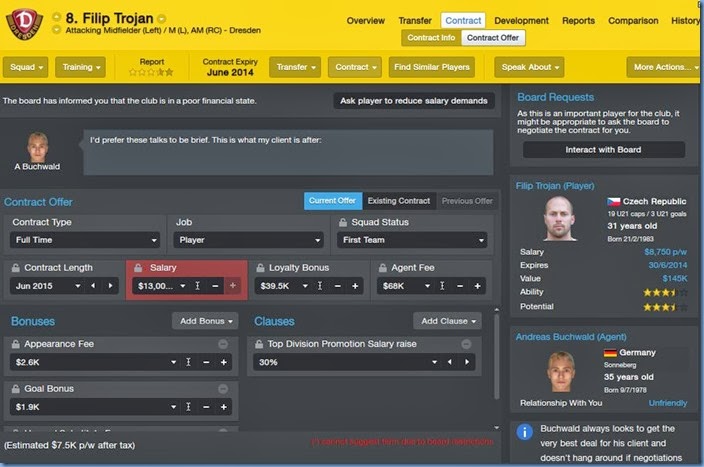
Task: Open the Speak About dropdown
Action: (x=529, y=67)
